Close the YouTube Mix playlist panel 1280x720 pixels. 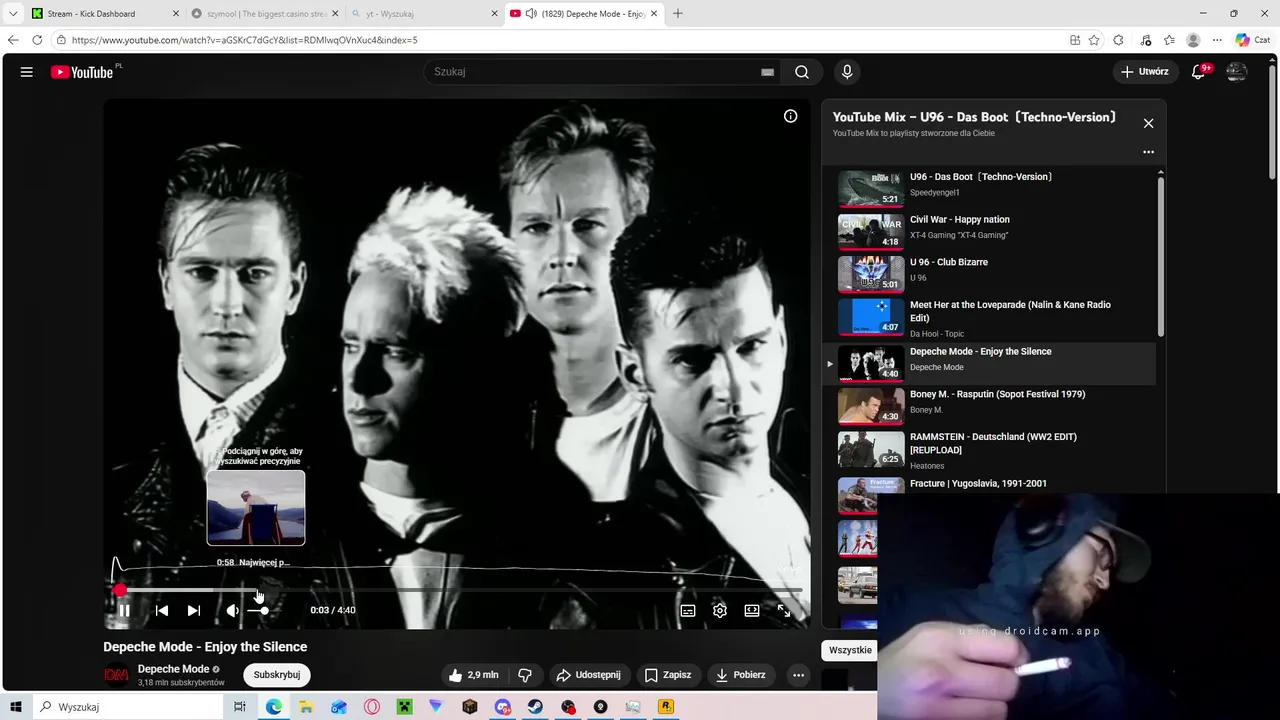click(x=1148, y=123)
